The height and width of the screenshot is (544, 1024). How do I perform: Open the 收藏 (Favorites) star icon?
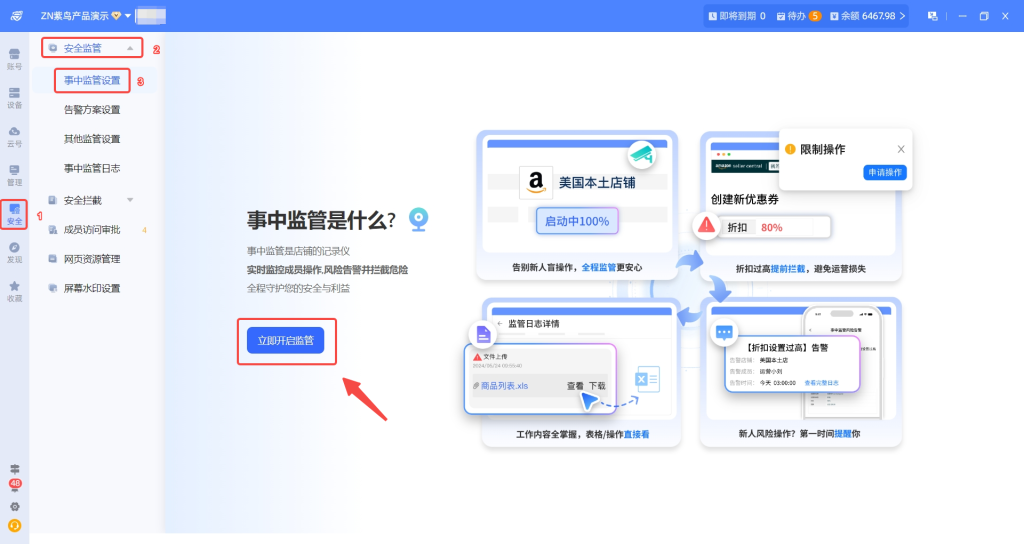coord(14,291)
